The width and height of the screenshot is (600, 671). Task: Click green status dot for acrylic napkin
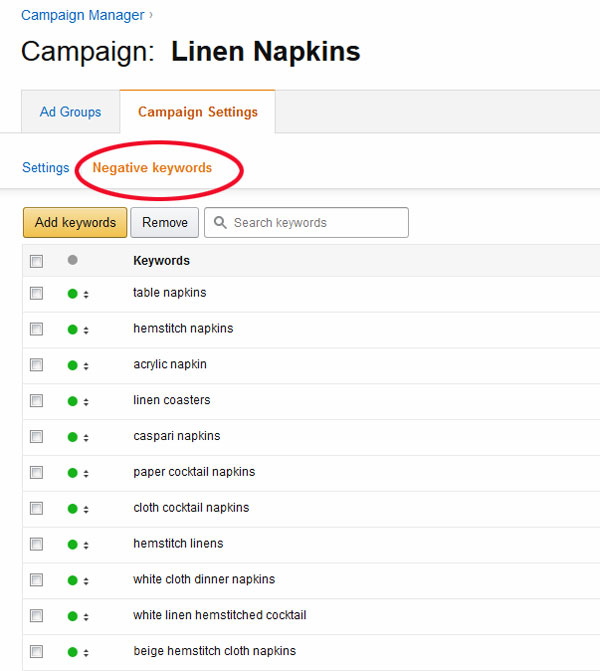(73, 365)
